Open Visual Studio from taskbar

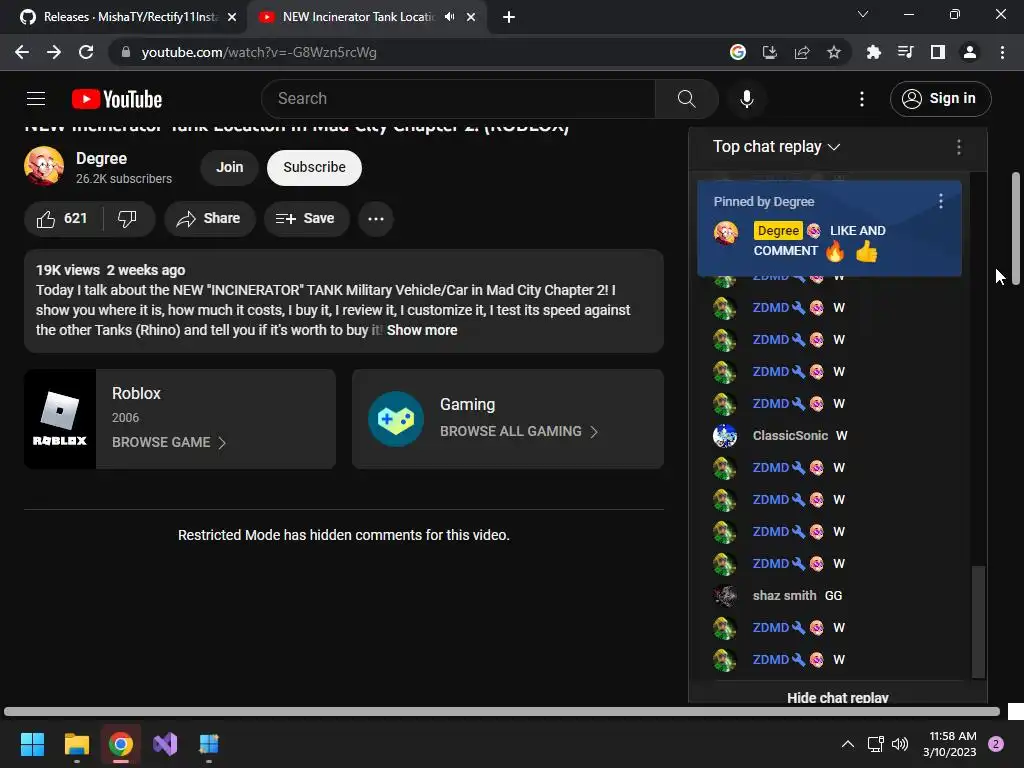(165, 744)
